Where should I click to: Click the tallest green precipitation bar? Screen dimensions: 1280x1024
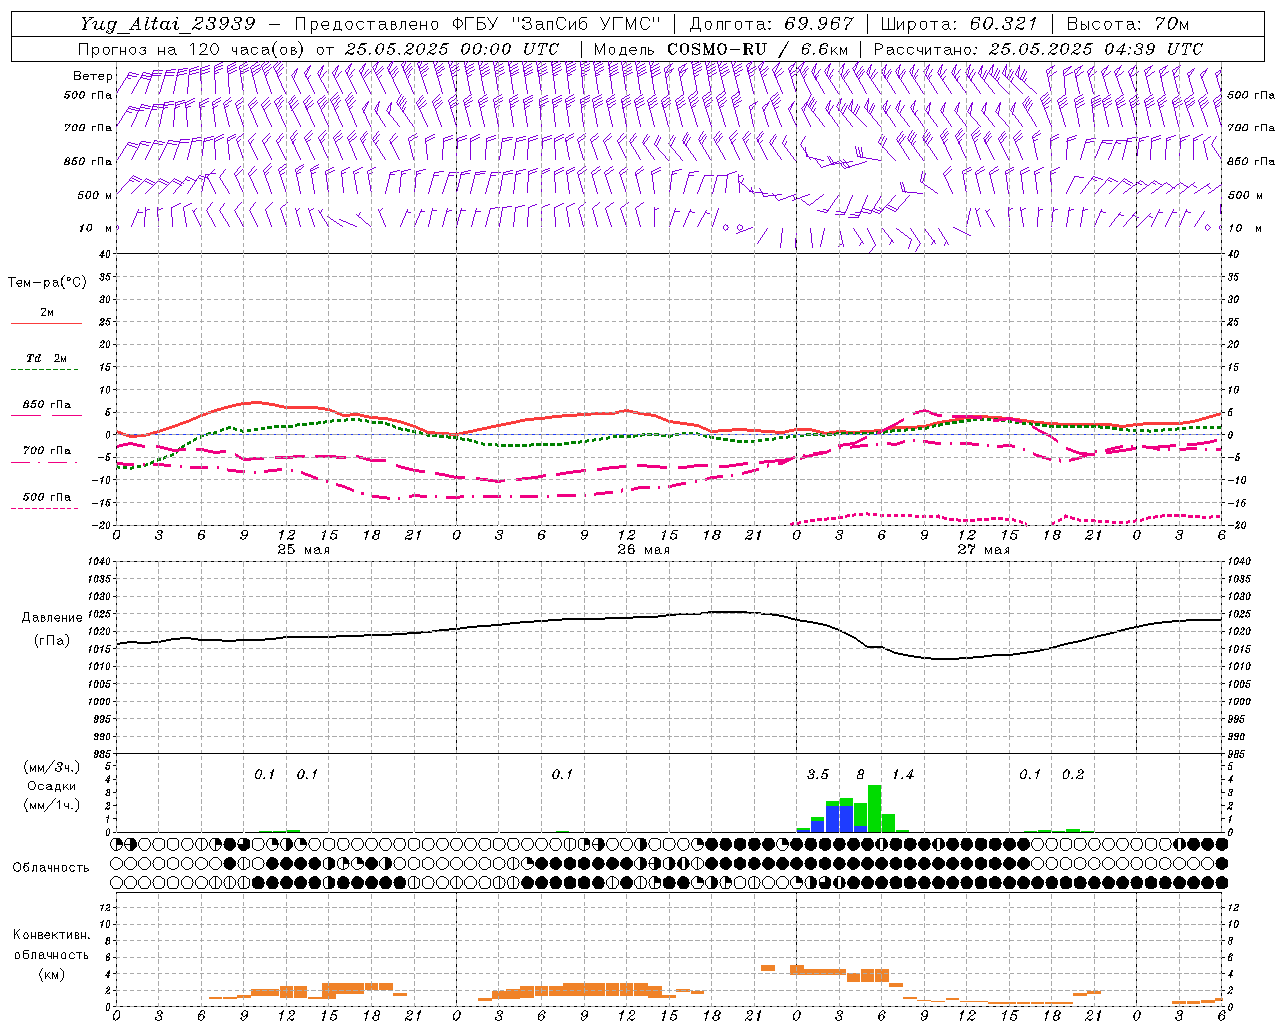pos(874,808)
